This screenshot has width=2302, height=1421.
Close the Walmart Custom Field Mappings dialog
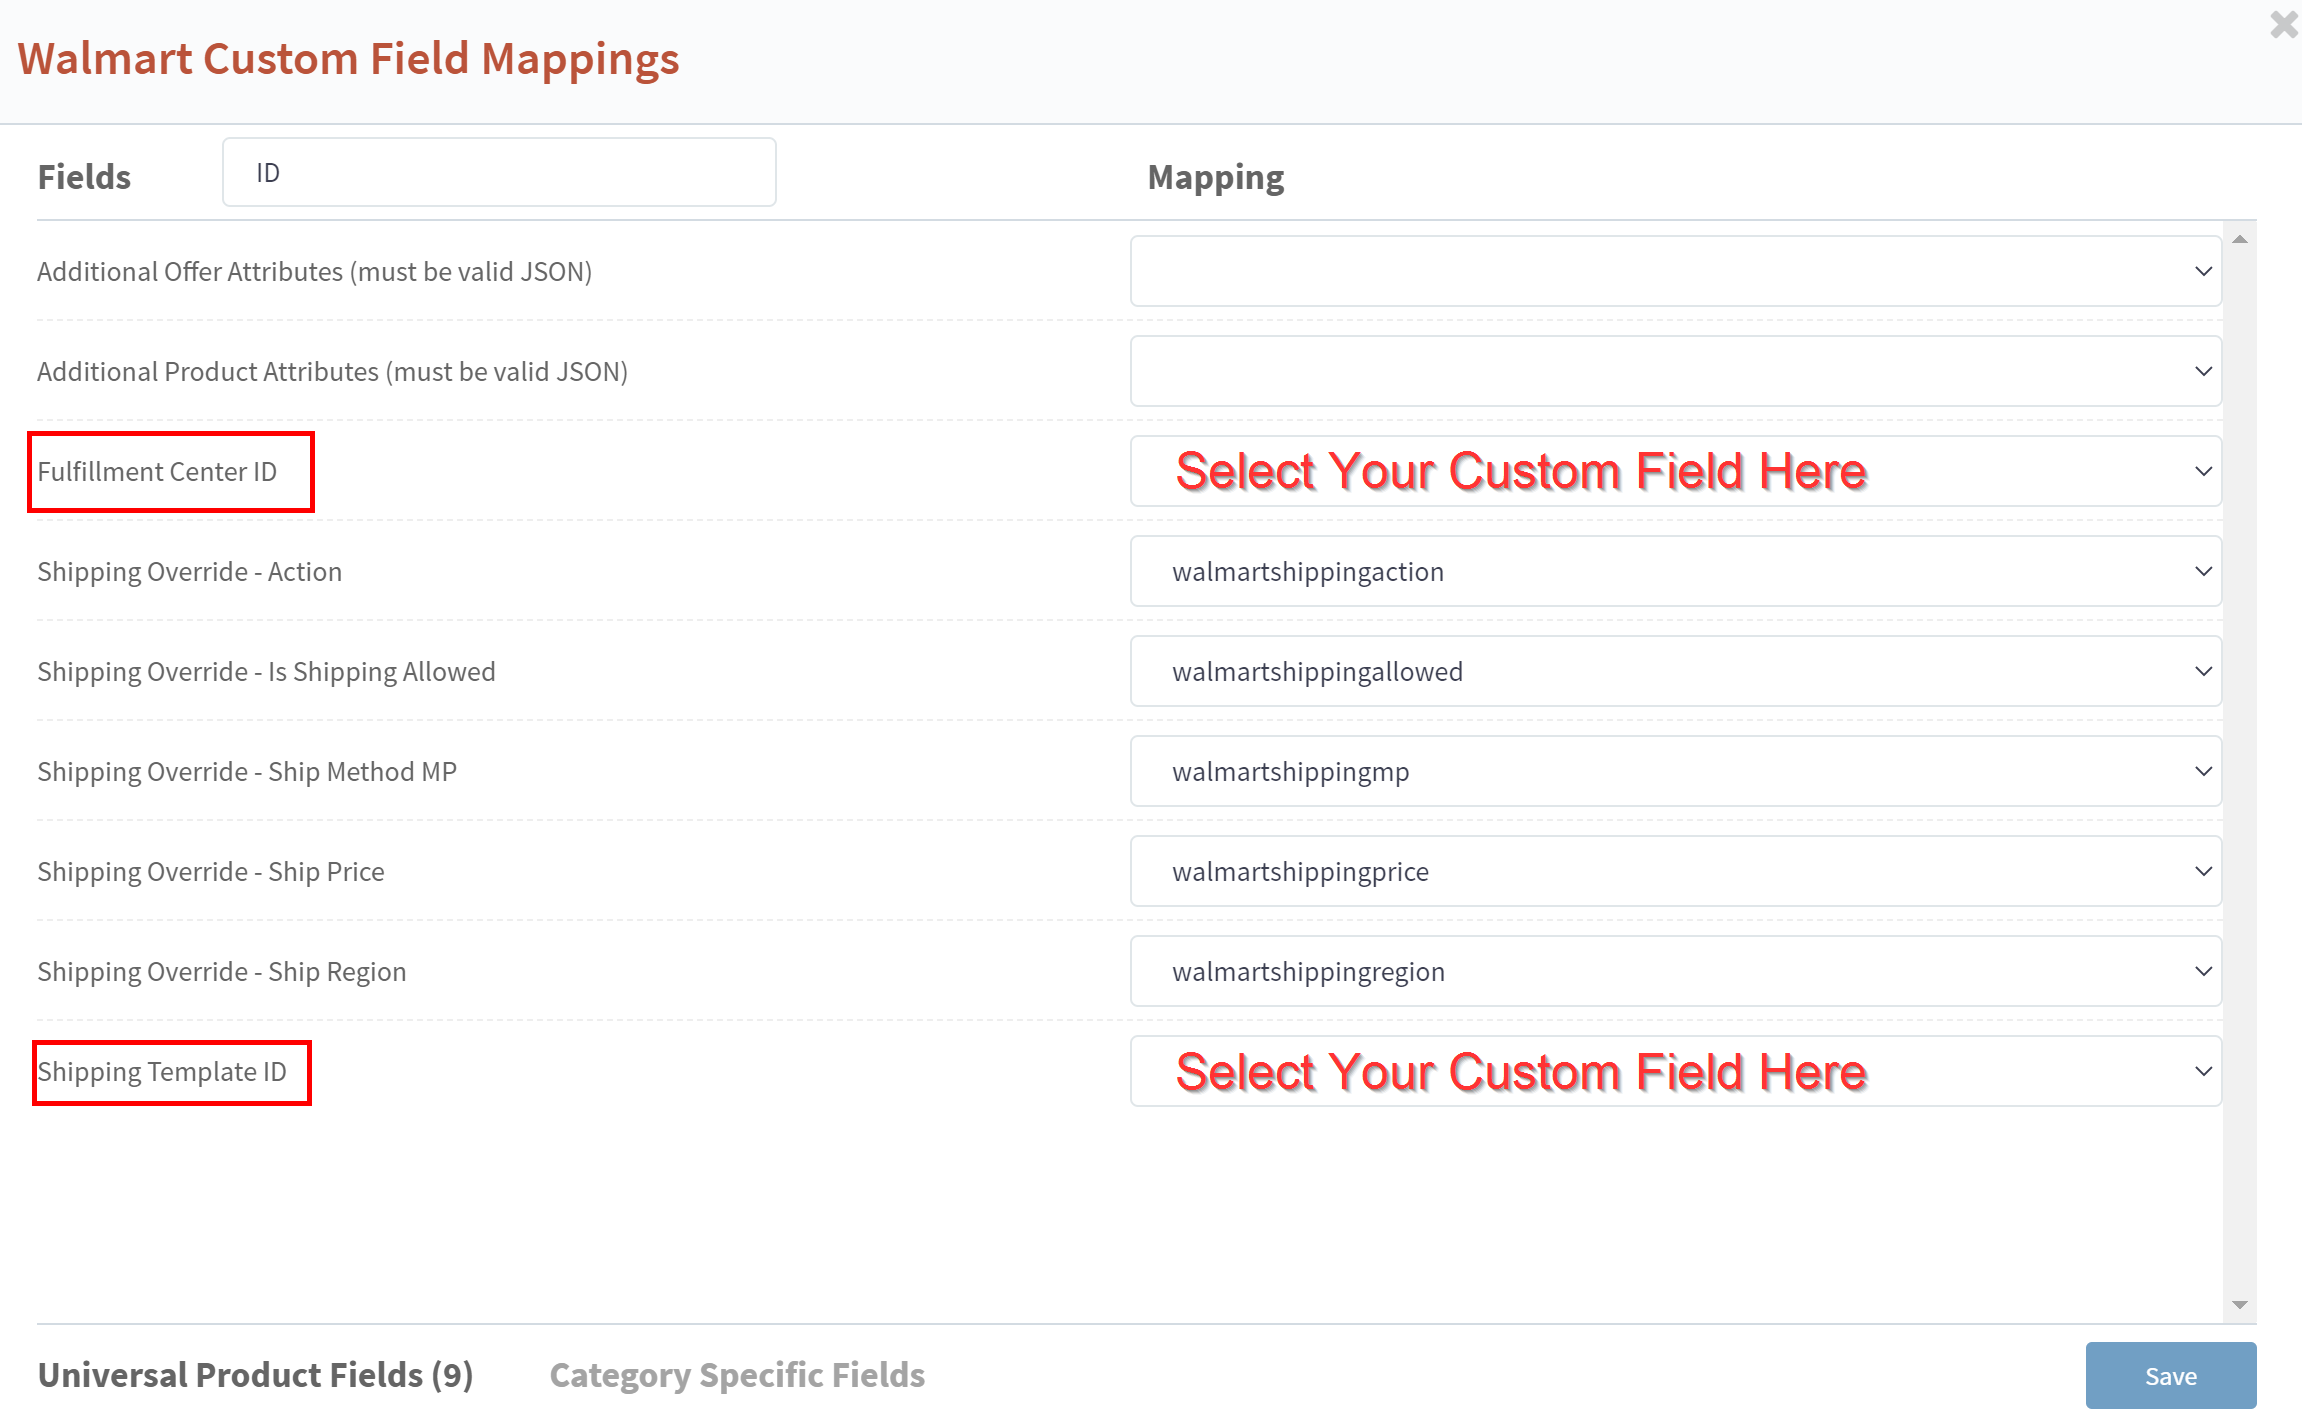pos(2281,25)
